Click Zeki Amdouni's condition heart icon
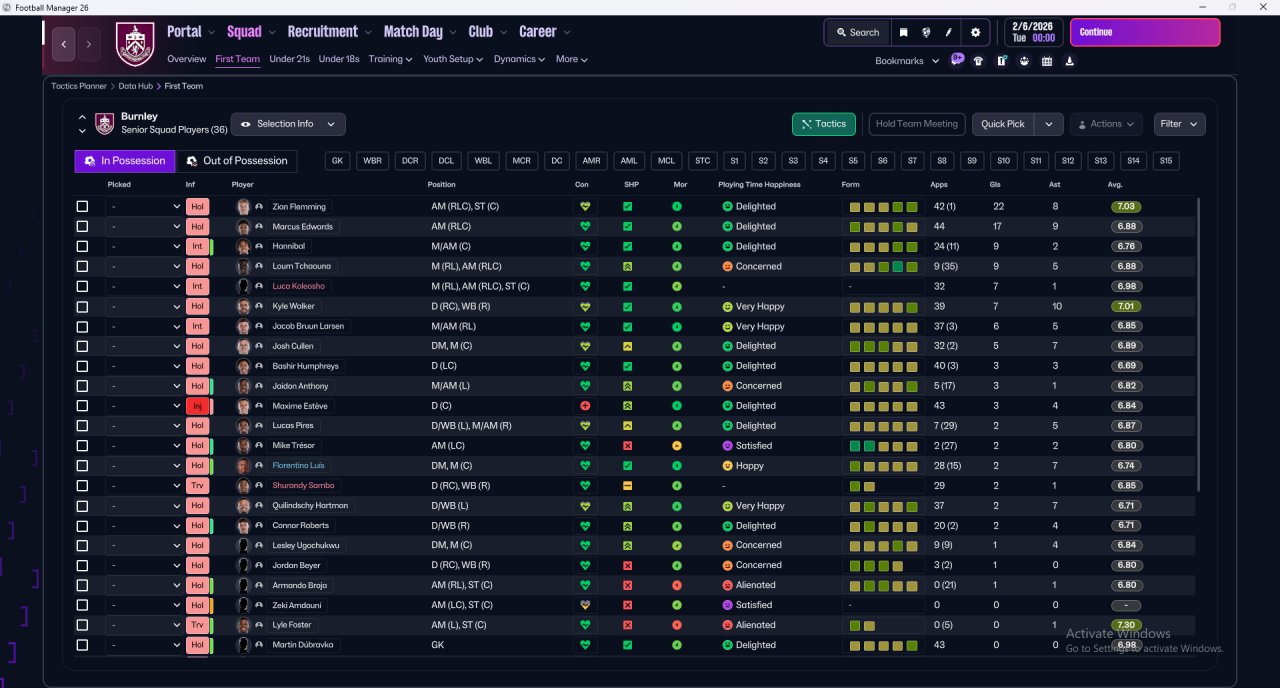Screen dimensions: 1280x688 pyautogui.click(x=585, y=605)
